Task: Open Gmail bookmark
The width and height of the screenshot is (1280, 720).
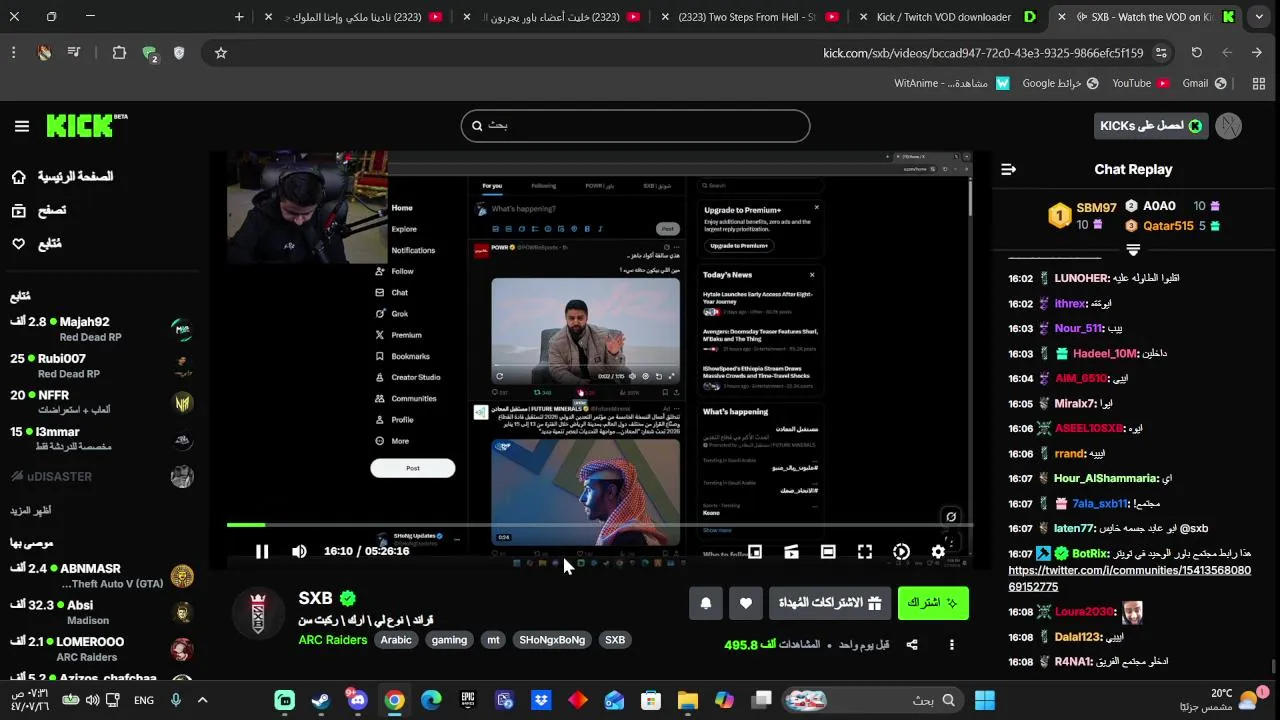Action: pyautogui.click(x=1203, y=83)
